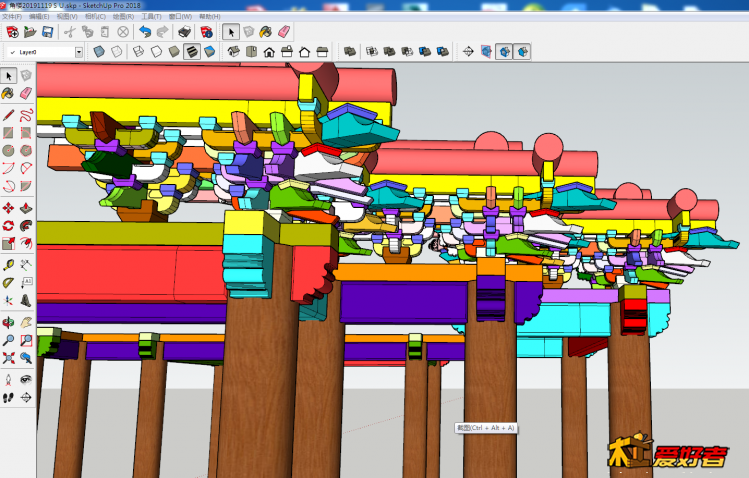Click the 截图(Ctrl + Alt + A) tooltip button
749x478 pixels.
486,428
